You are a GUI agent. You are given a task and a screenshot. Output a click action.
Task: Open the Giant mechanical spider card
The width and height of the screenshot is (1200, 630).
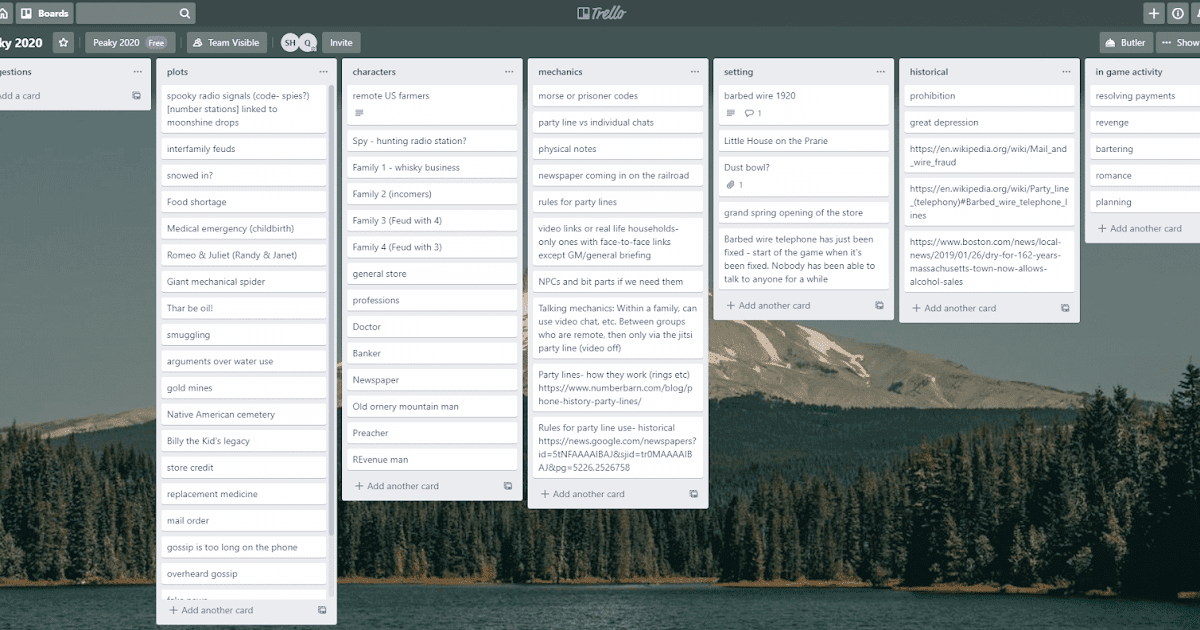244,282
